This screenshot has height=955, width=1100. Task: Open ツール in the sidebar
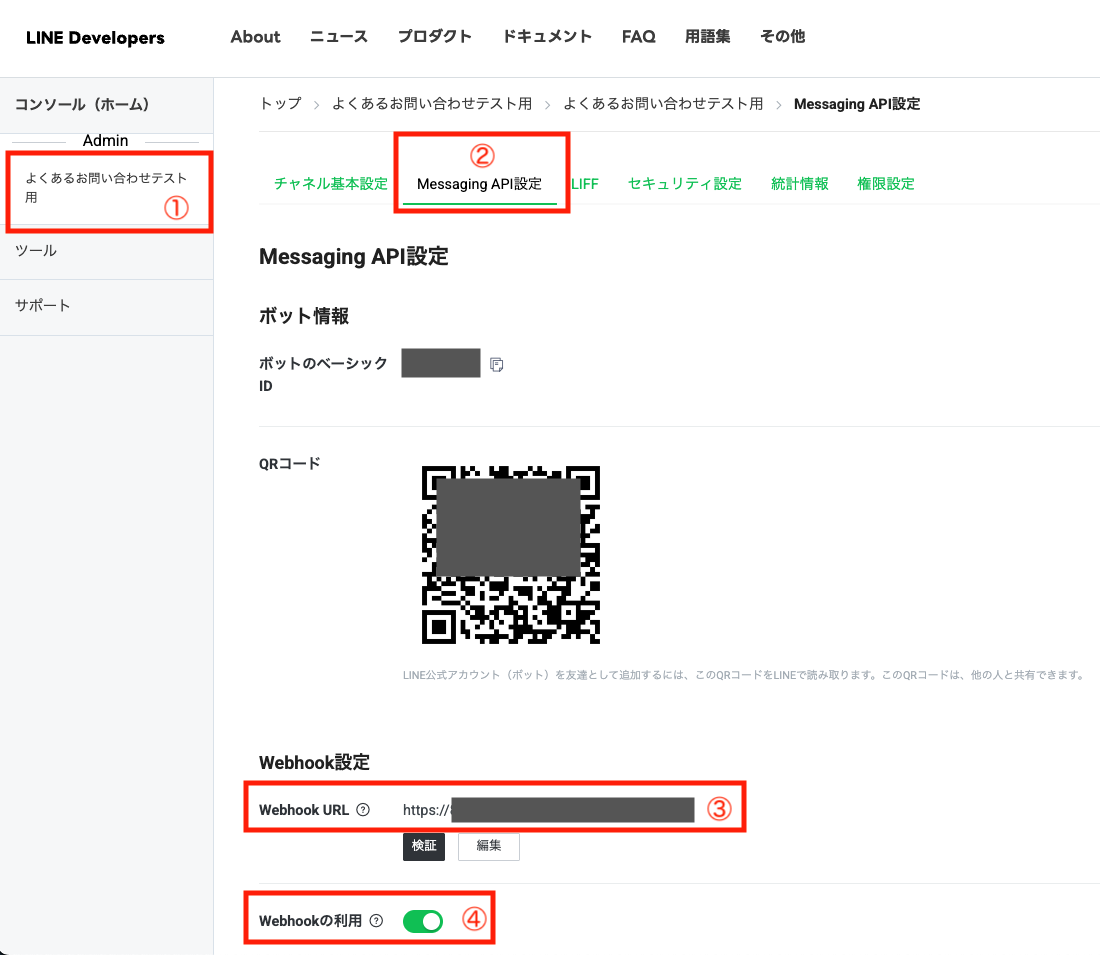click(x=36, y=251)
